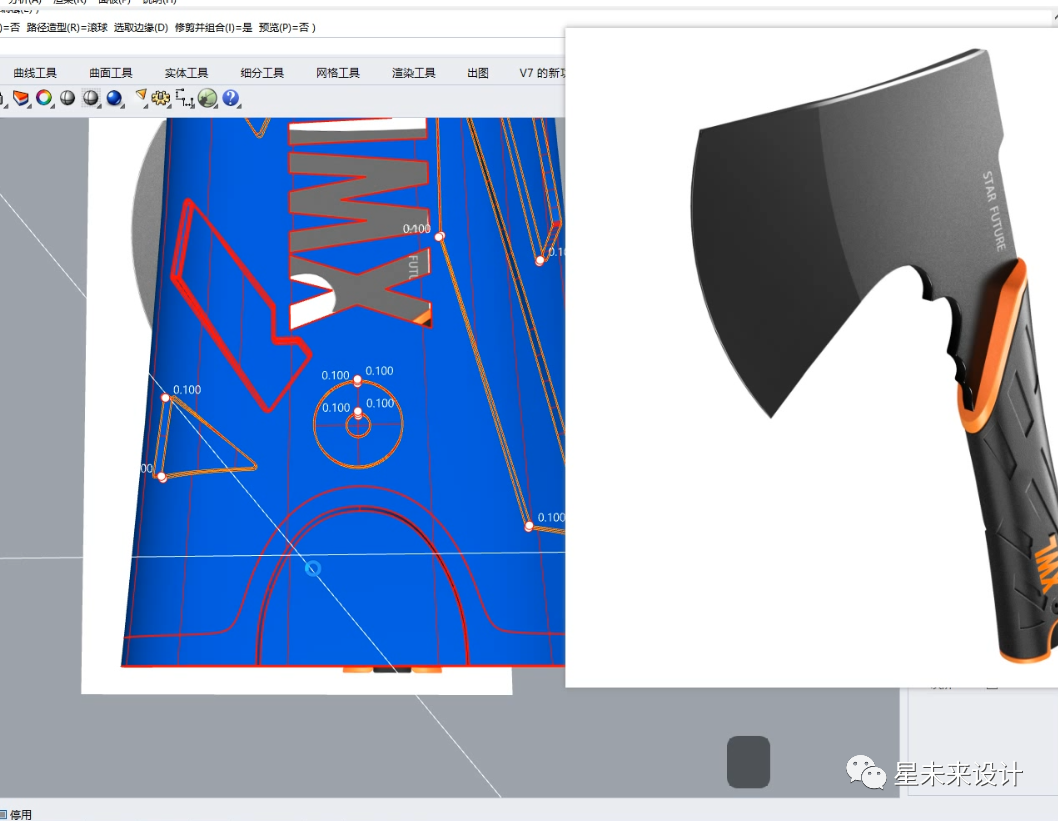Launch the green round Grasshopper icon
The width and height of the screenshot is (1058, 821).
point(207,98)
